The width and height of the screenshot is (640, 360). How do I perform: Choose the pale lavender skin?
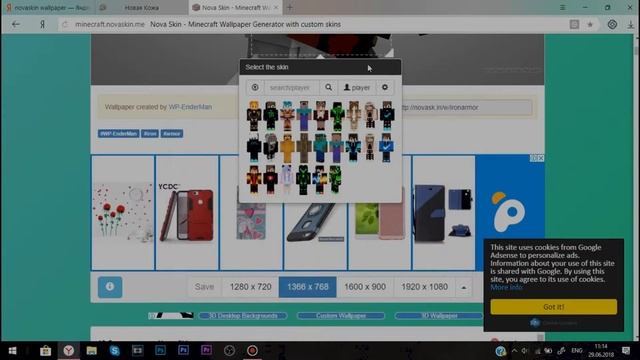tap(287, 180)
